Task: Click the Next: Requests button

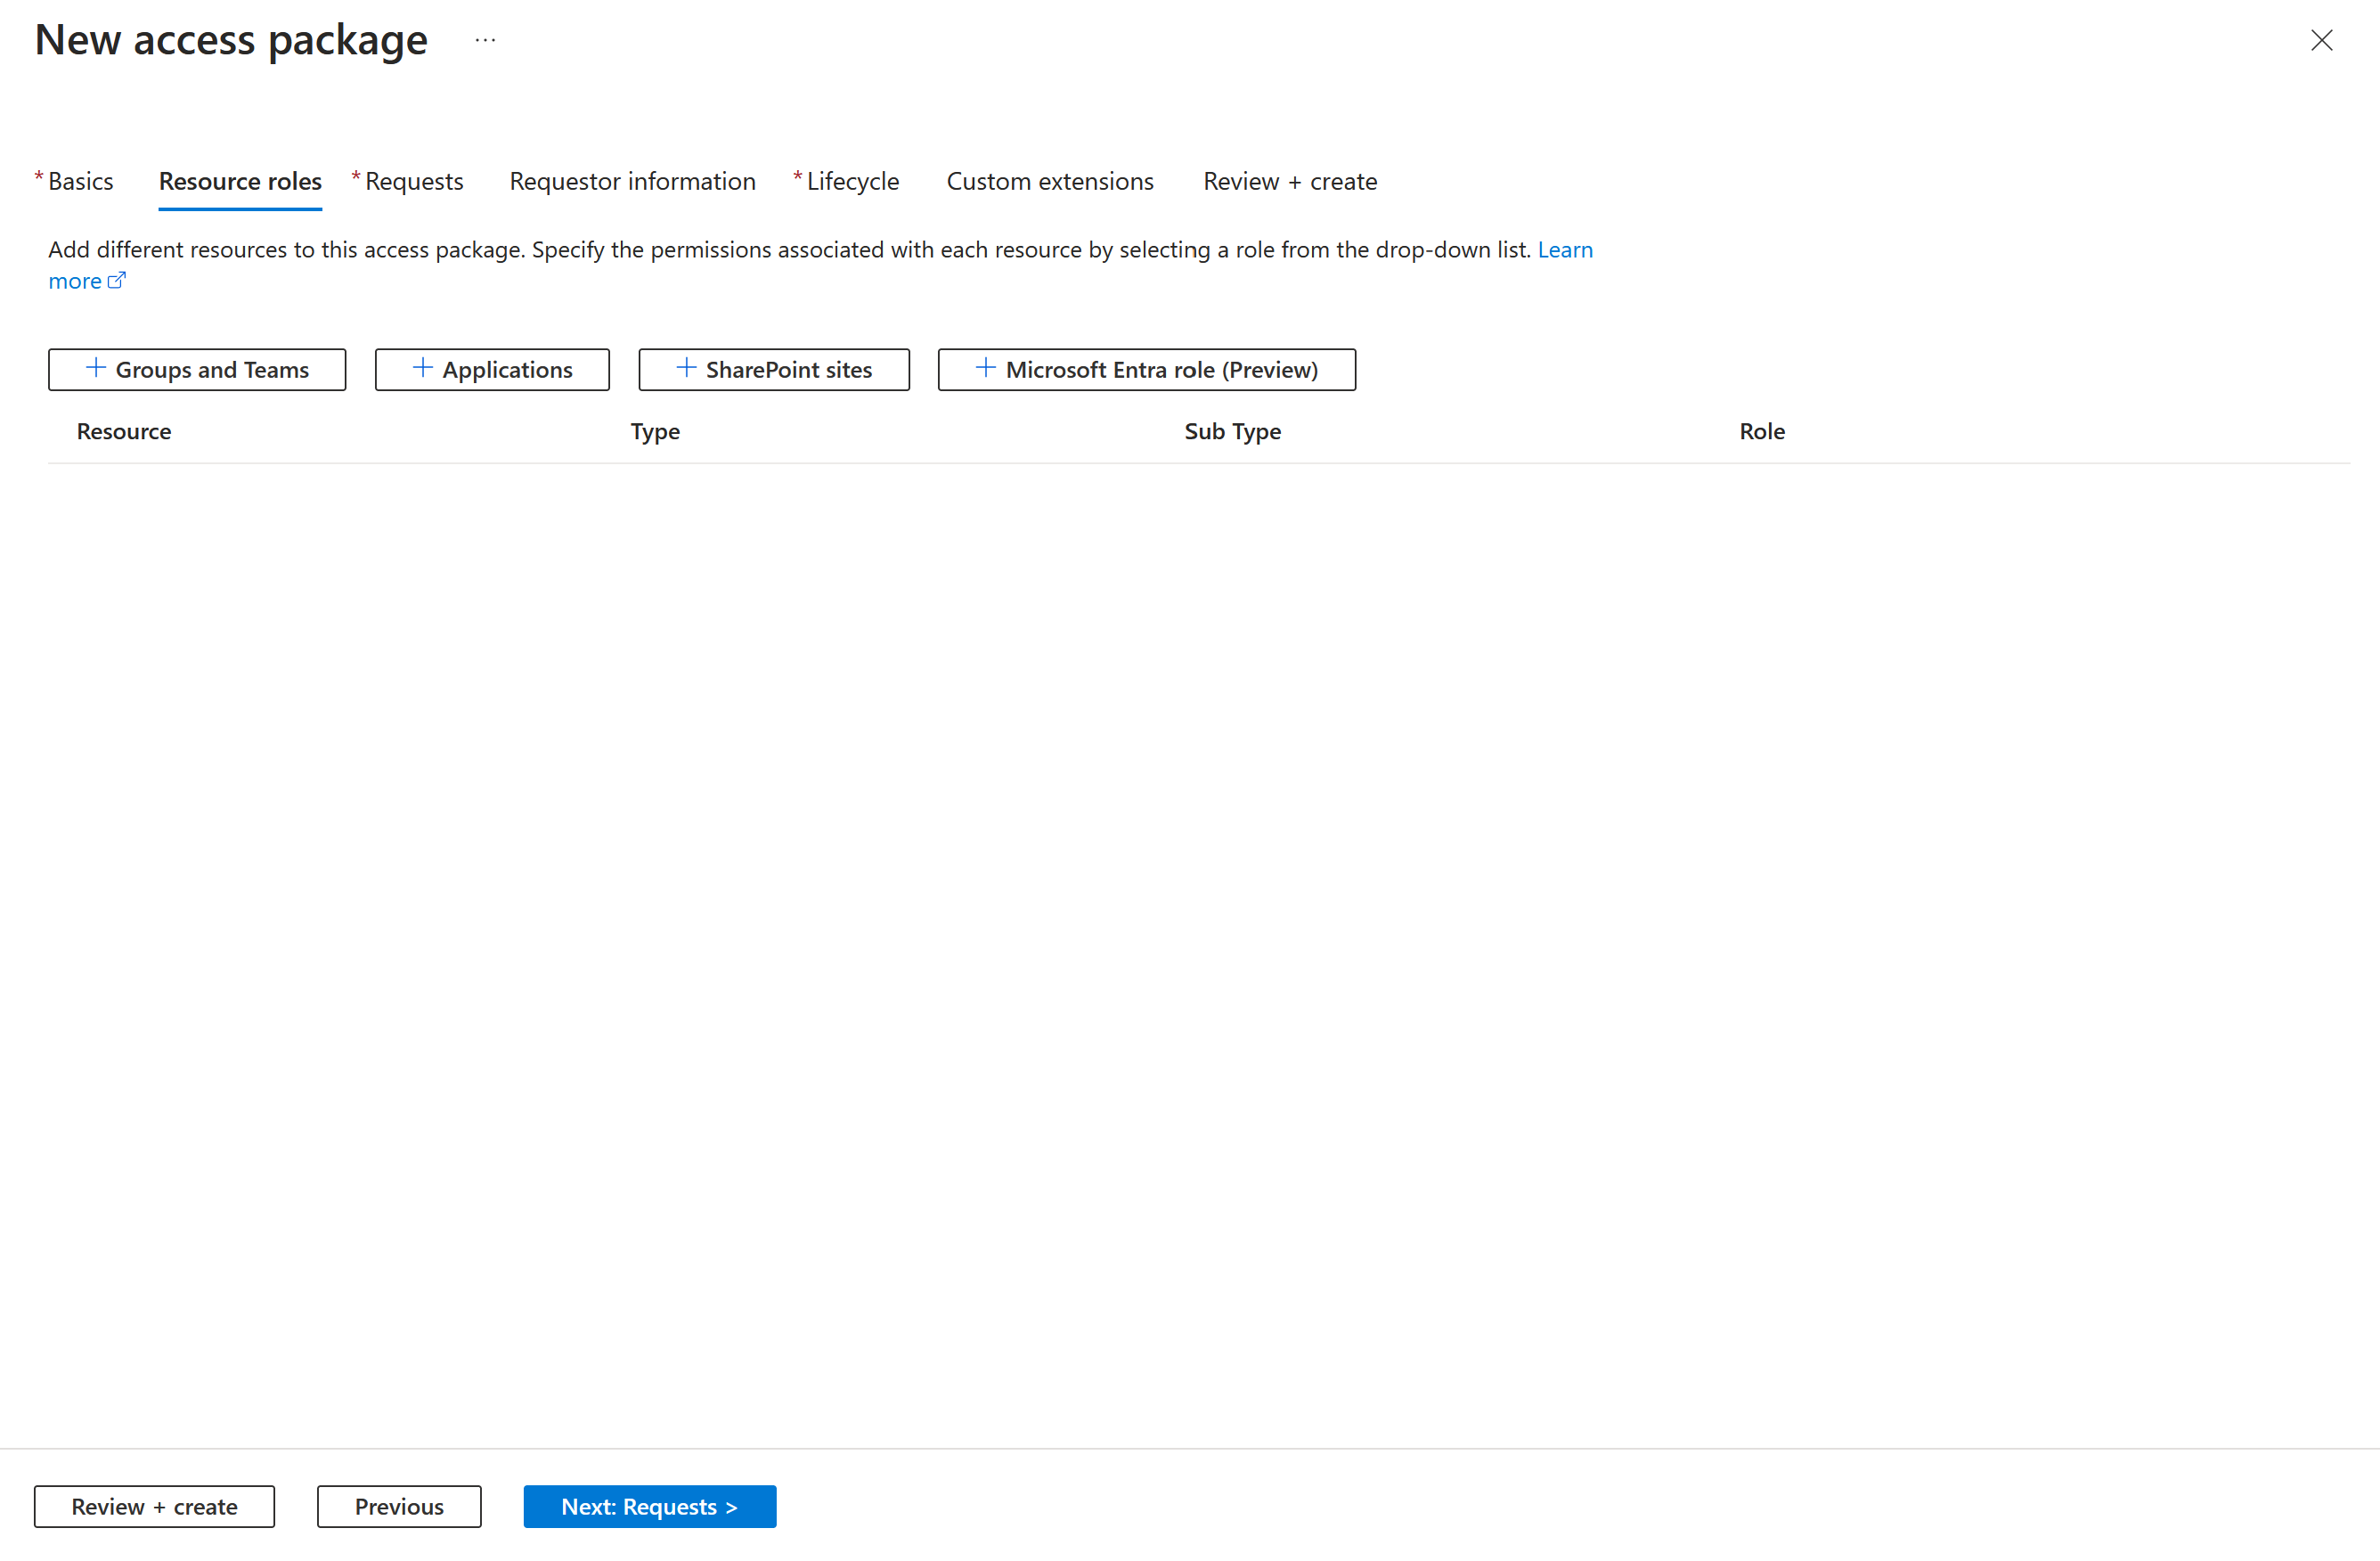Action: [x=649, y=1505]
